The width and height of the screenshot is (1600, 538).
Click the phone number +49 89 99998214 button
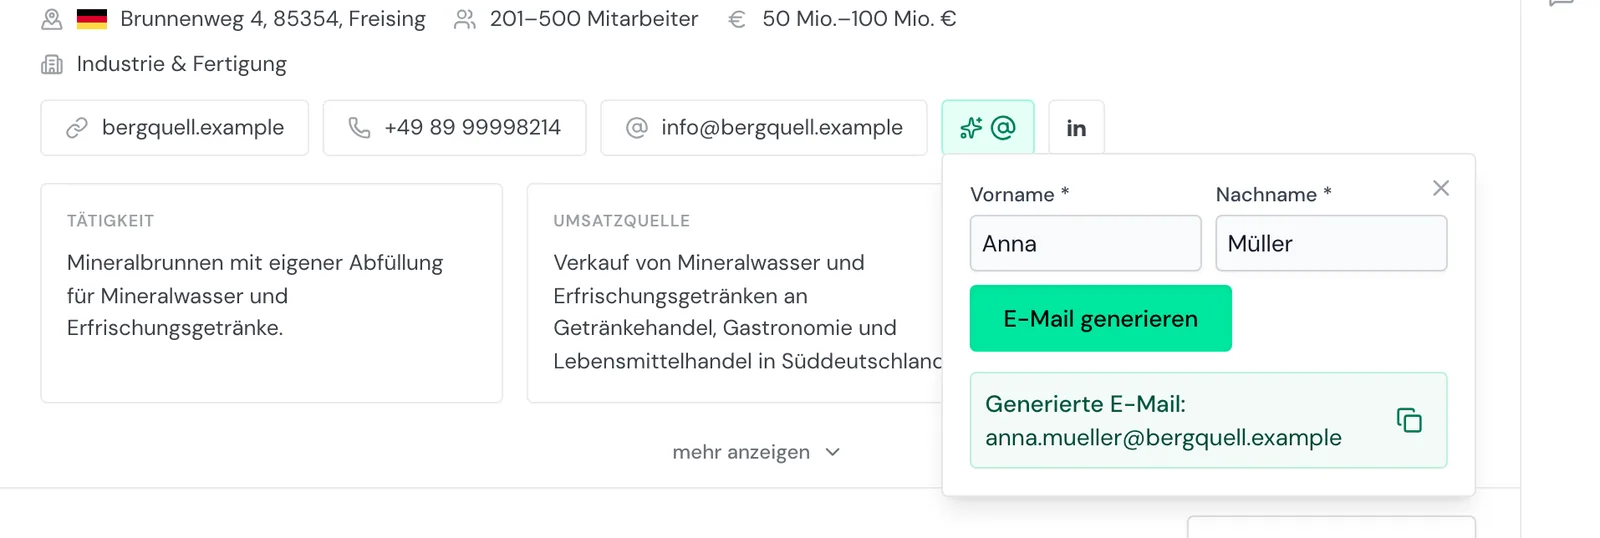(454, 128)
